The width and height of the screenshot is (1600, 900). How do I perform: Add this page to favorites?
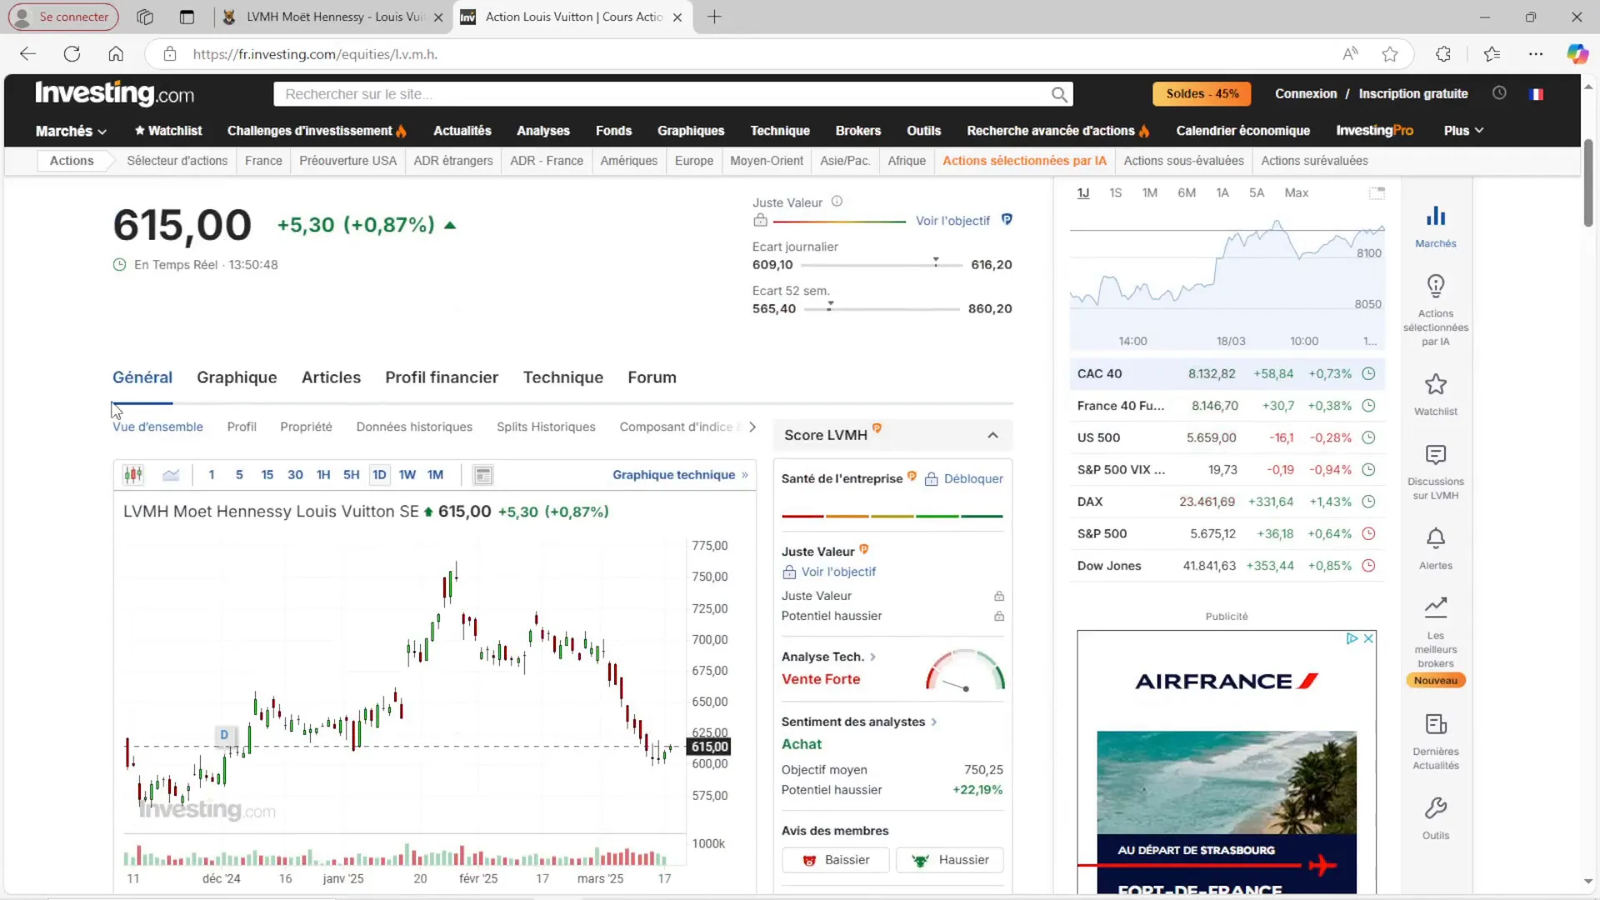pos(1390,54)
